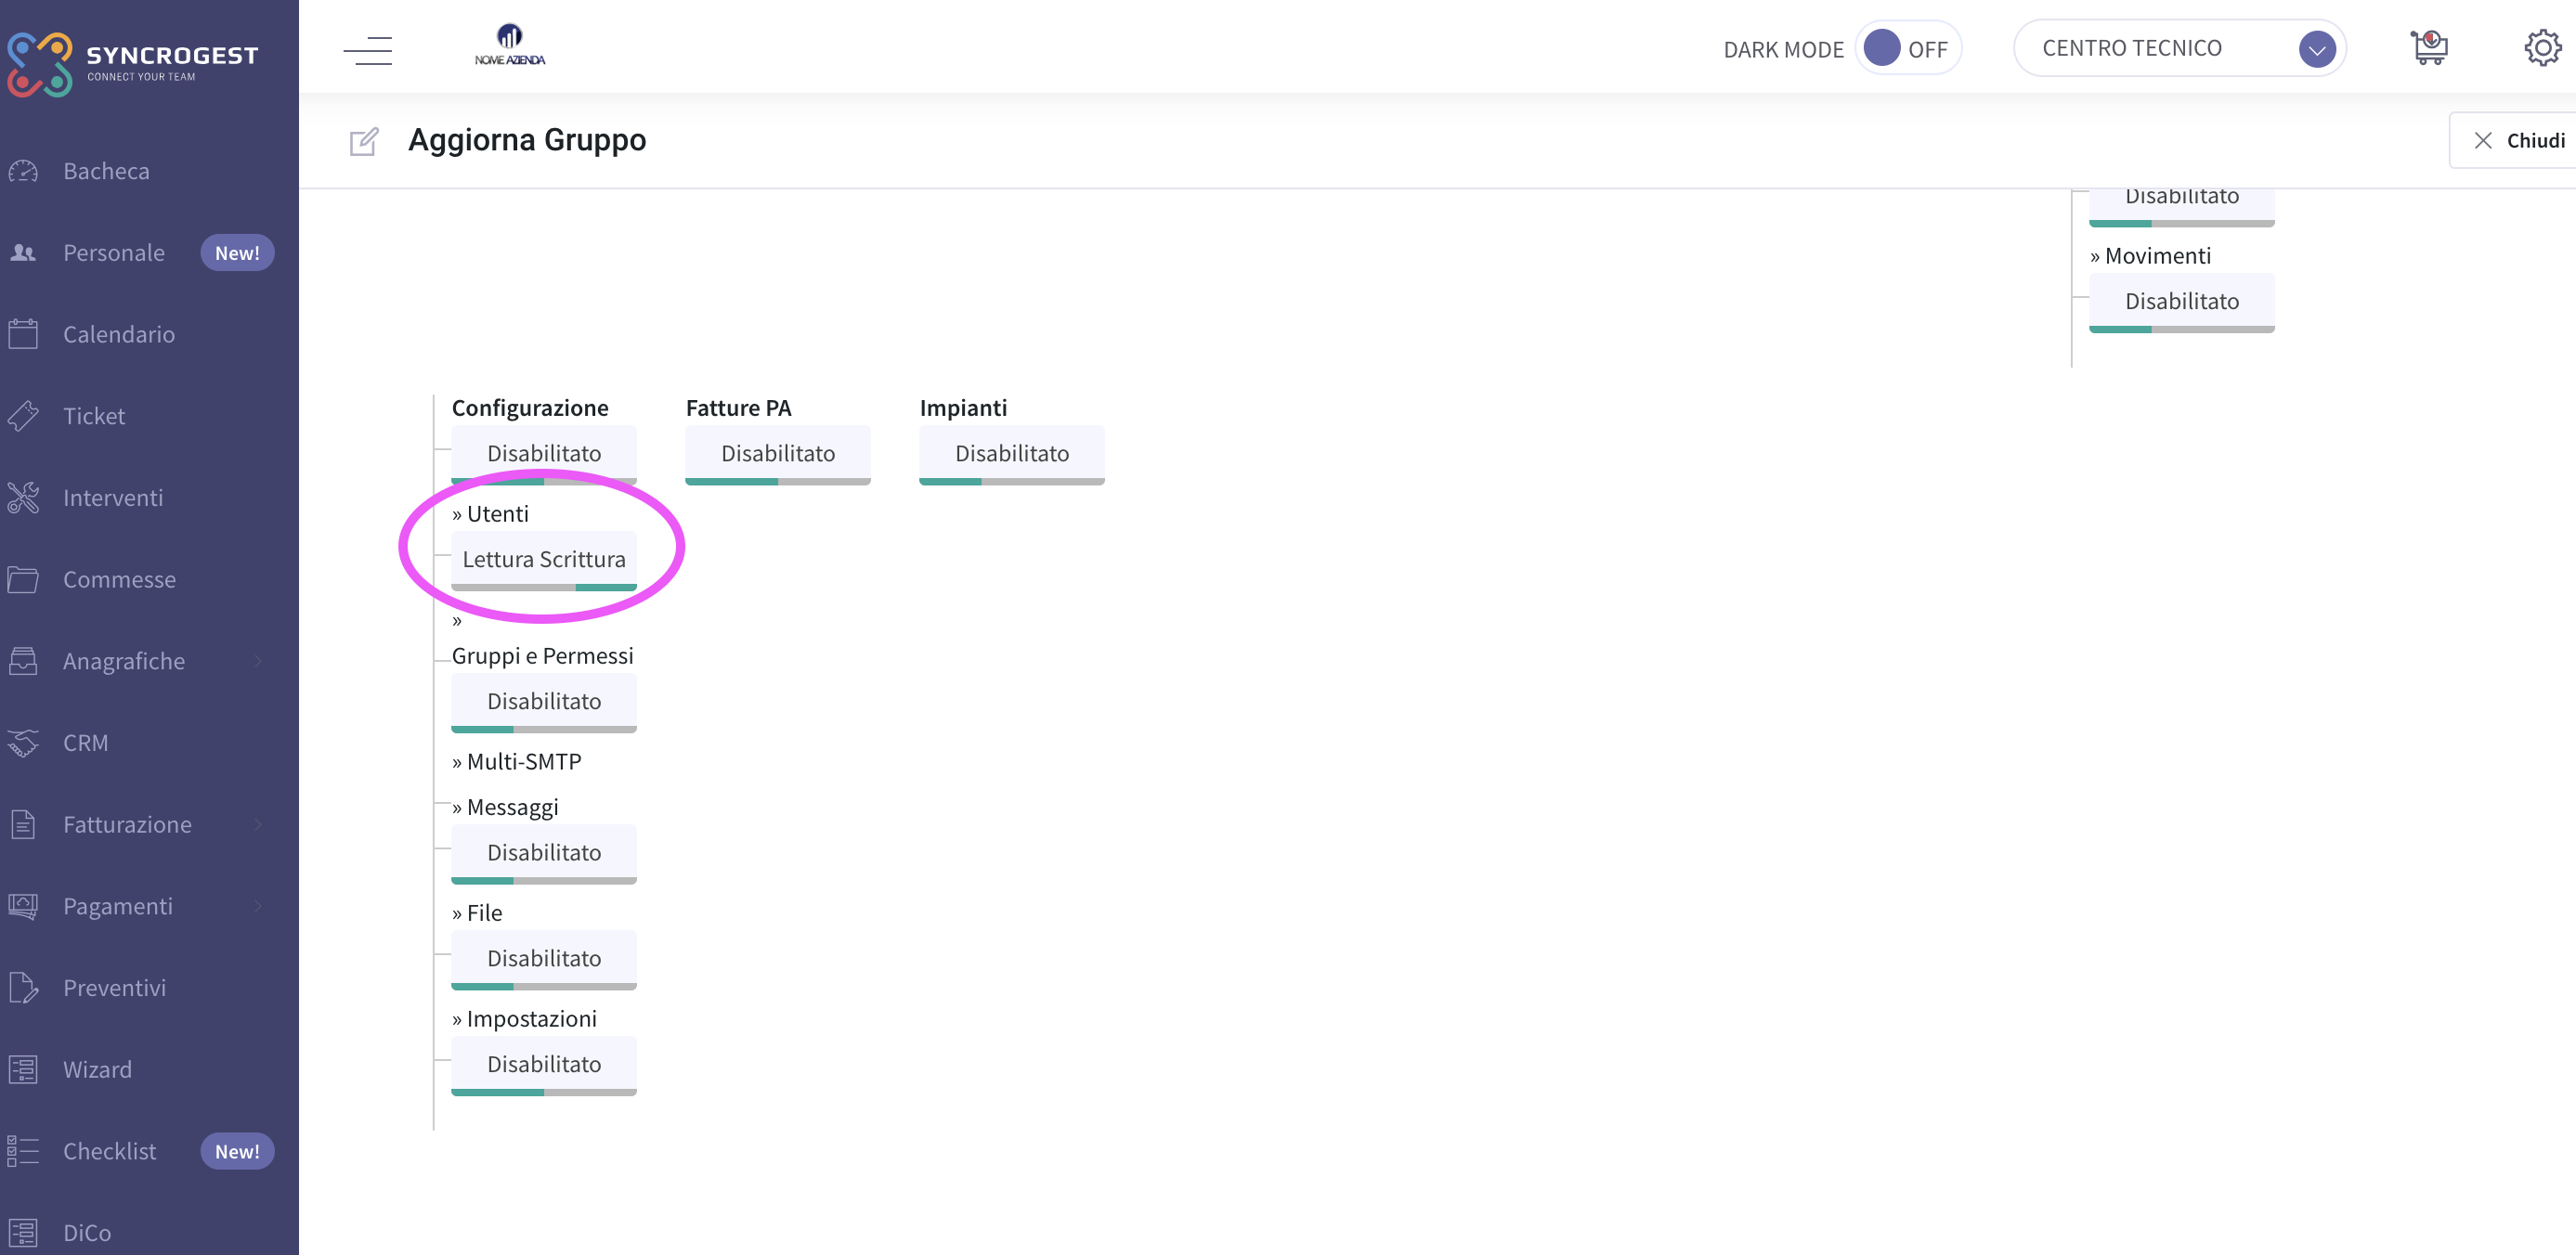Open the settings gear icon
The image size is (2576, 1255).
[x=2543, y=47]
